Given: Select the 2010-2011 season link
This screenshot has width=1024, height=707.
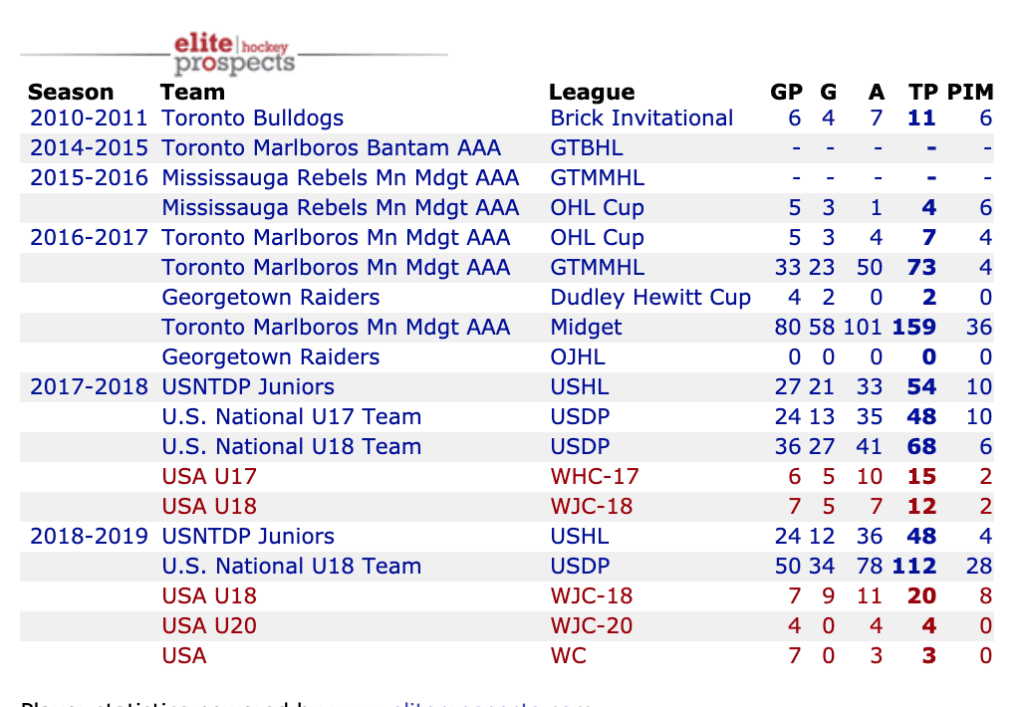Looking at the screenshot, I should [88, 118].
